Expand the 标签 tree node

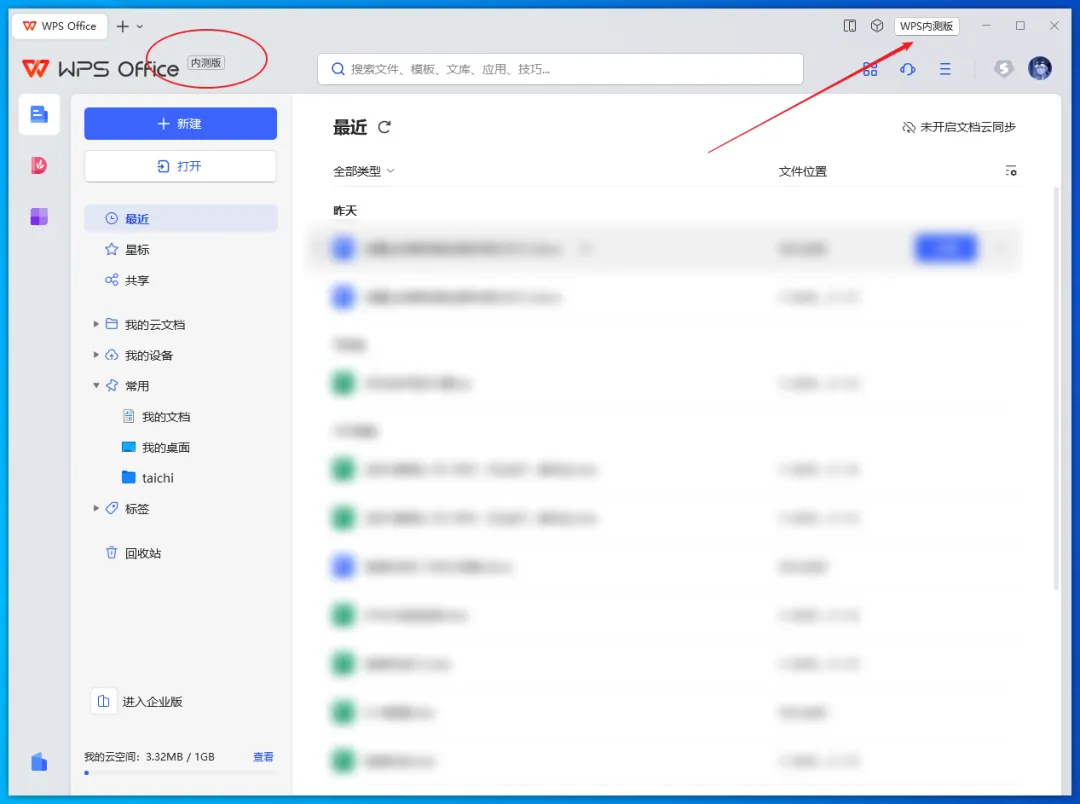[x=96, y=508]
